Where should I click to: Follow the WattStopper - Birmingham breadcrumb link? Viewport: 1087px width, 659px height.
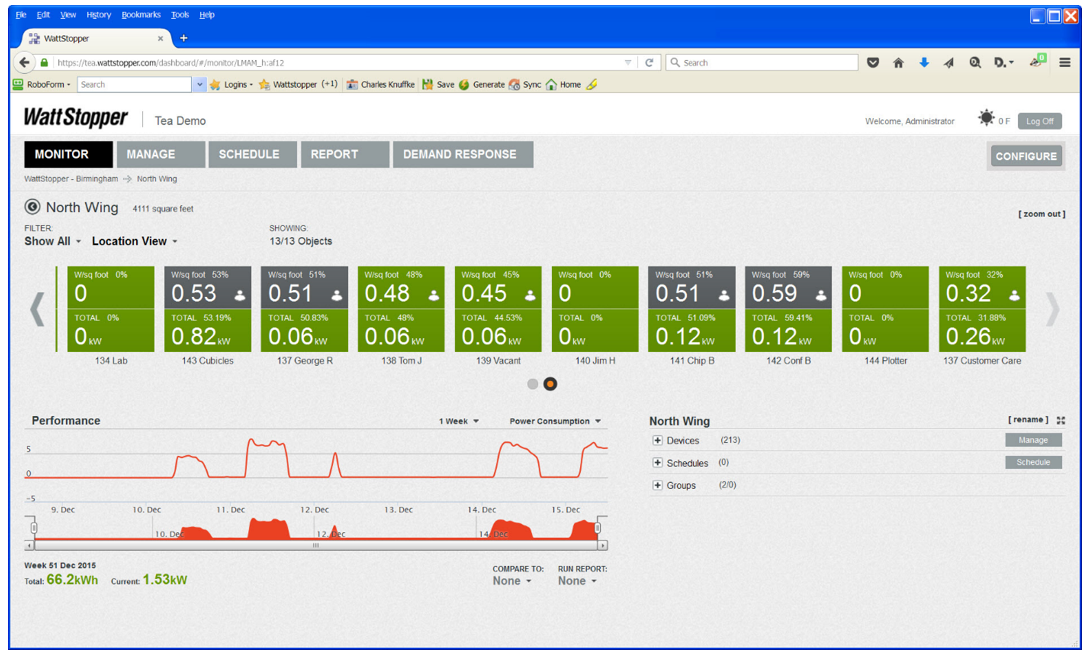(71, 179)
